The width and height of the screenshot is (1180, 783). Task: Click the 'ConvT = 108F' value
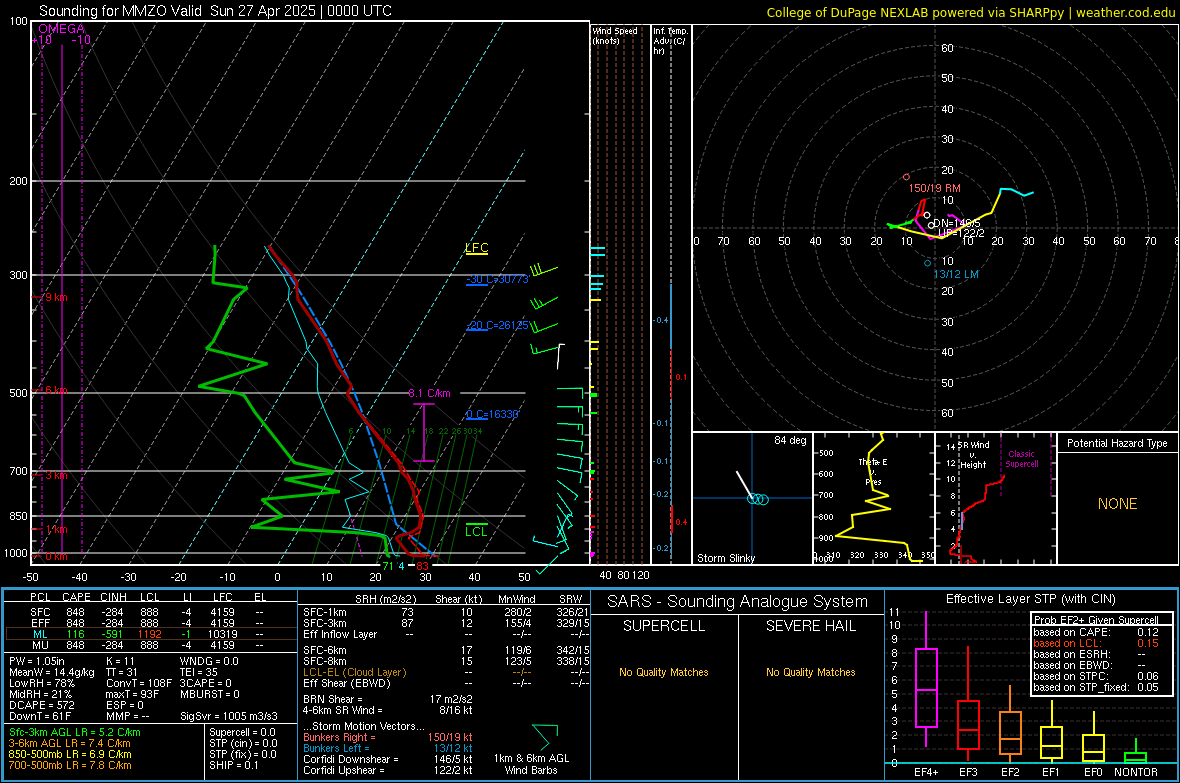pyautogui.click(x=138, y=684)
